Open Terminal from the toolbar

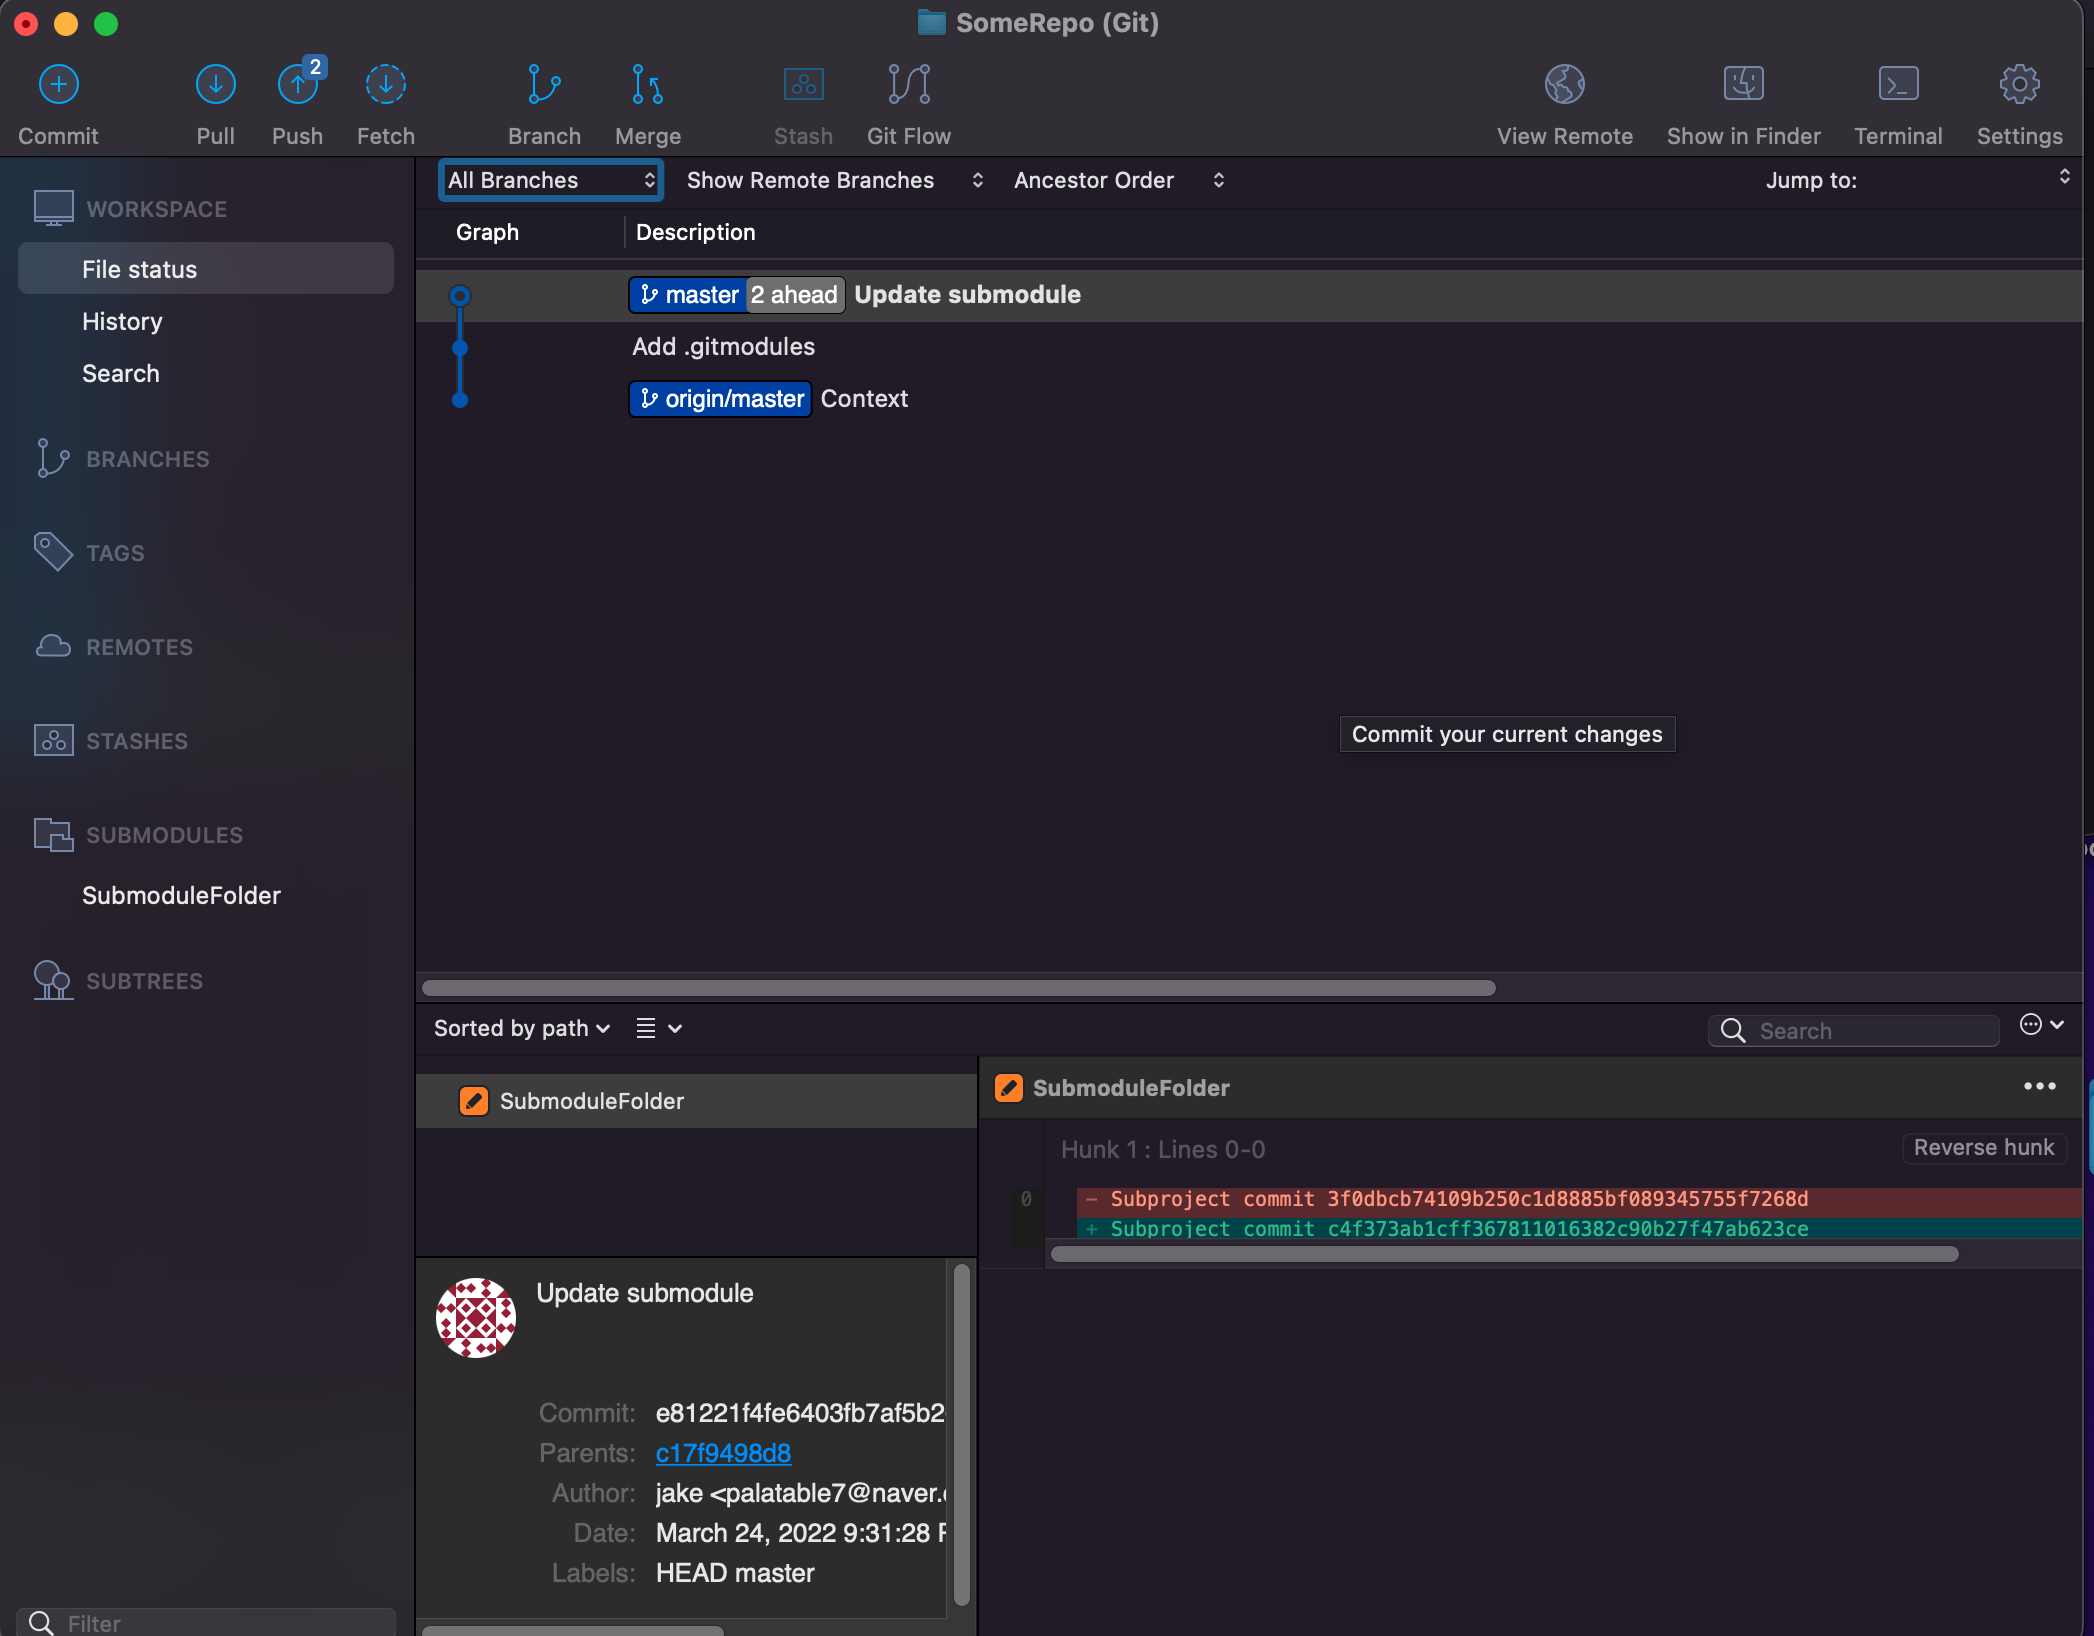1897,85
